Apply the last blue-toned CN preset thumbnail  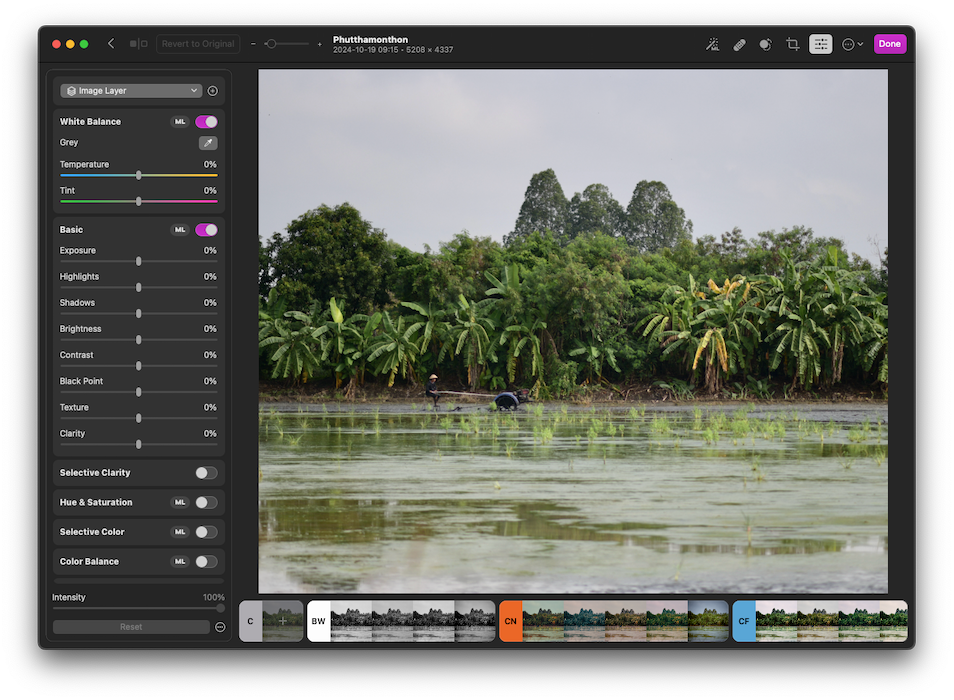pyautogui.click(x=708, y=621)
